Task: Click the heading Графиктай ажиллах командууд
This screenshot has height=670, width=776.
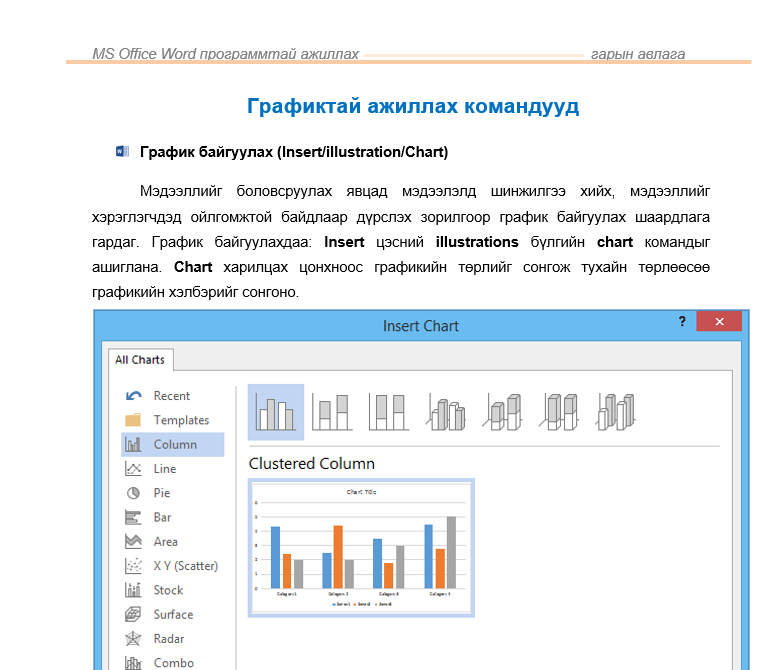Action: pyautogui.click(x=413, y=106)
